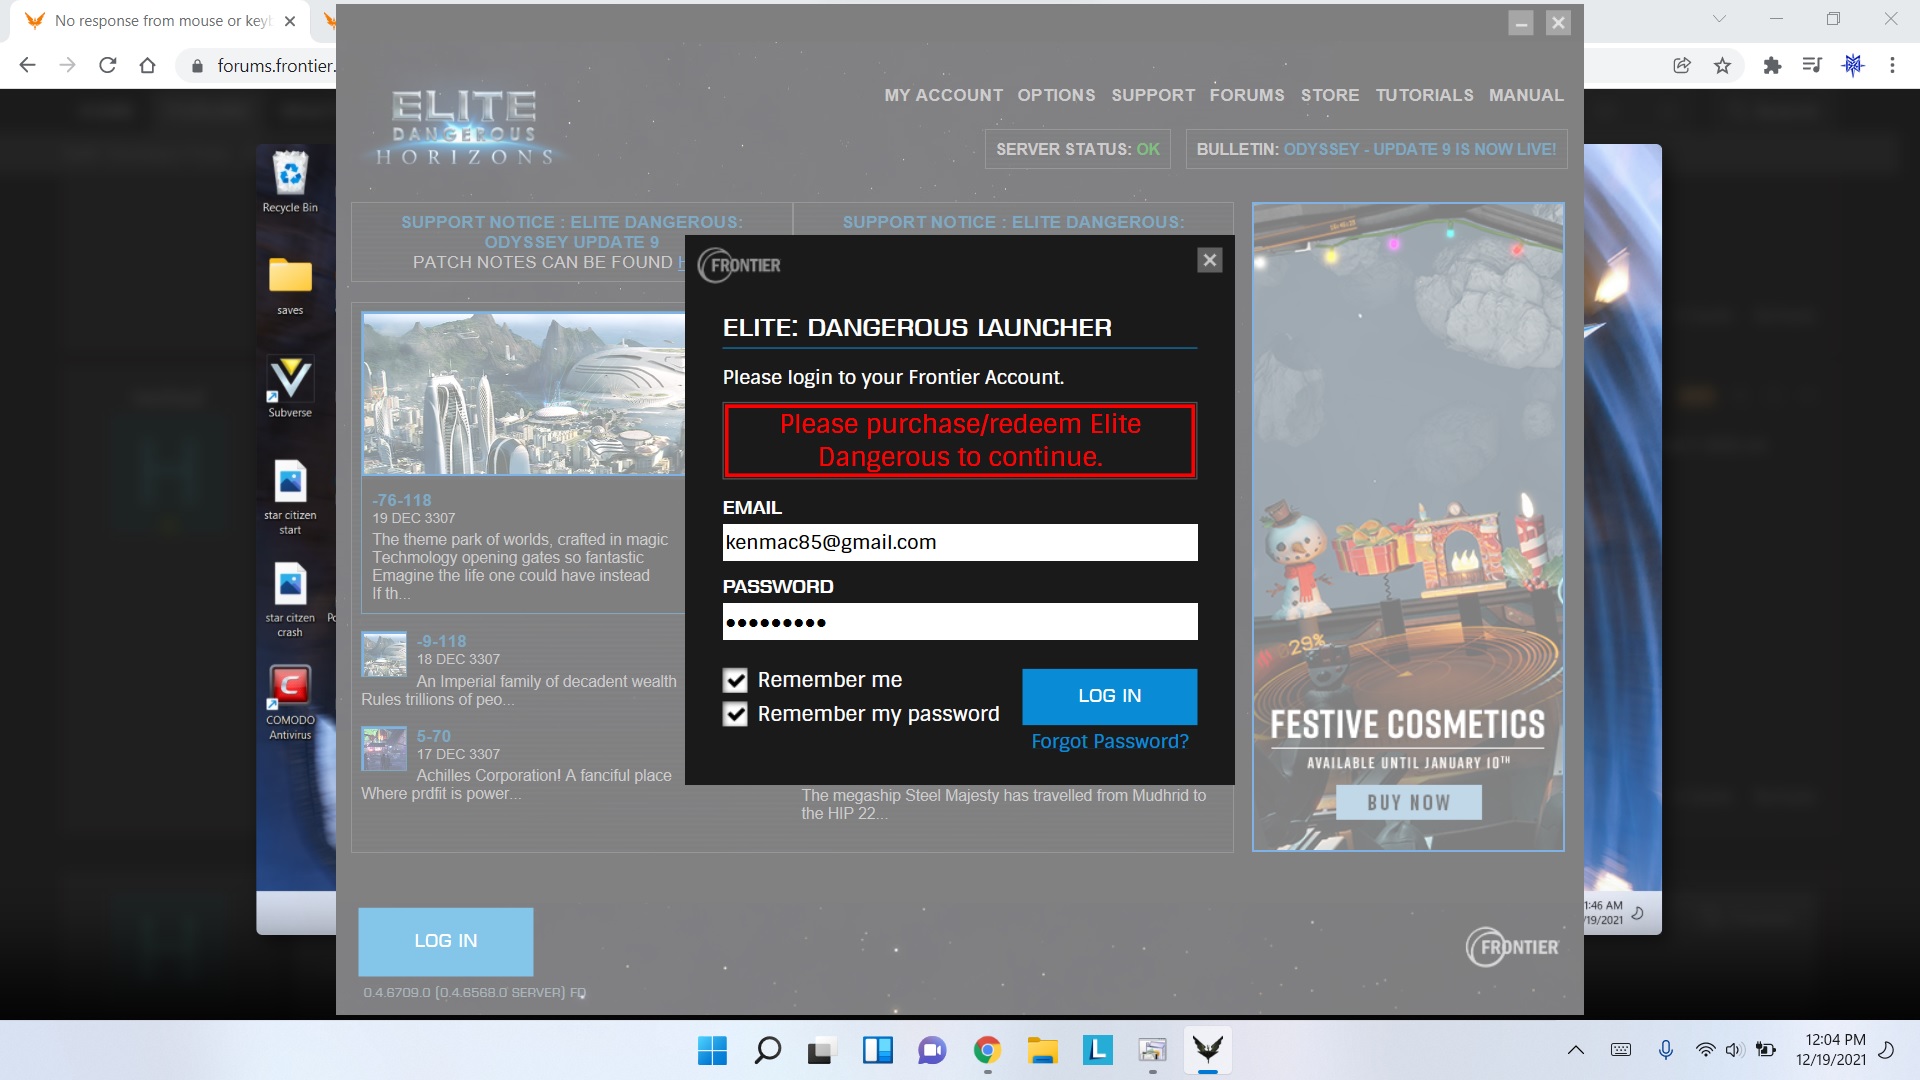
Task: Focus the PASSWORD input field
Action: pyautogui.click(x=960, y=621)
